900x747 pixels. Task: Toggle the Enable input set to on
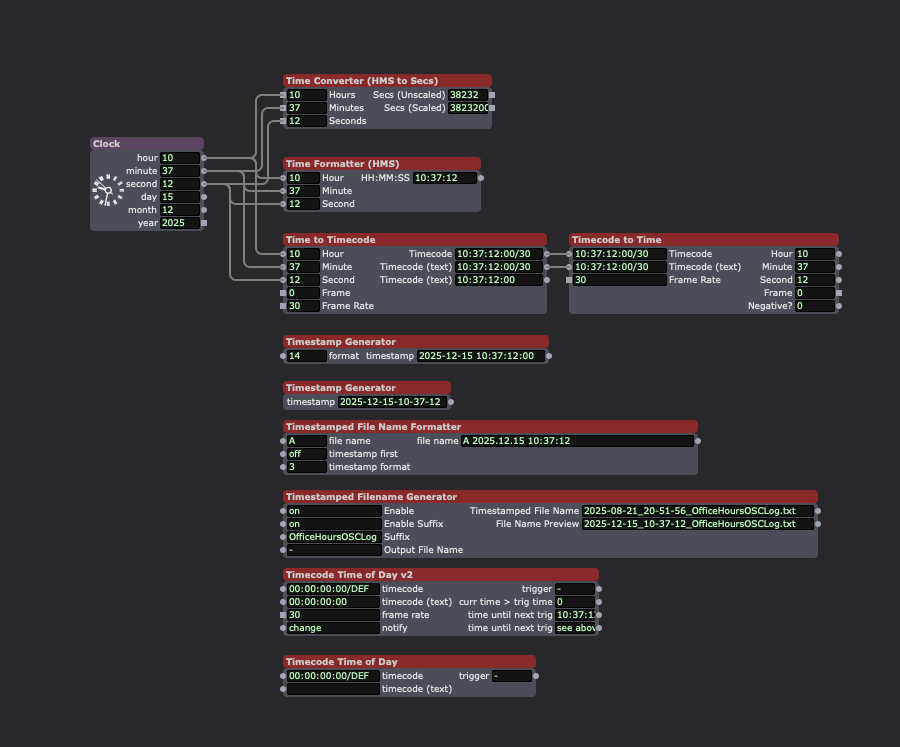click(333, 511)
